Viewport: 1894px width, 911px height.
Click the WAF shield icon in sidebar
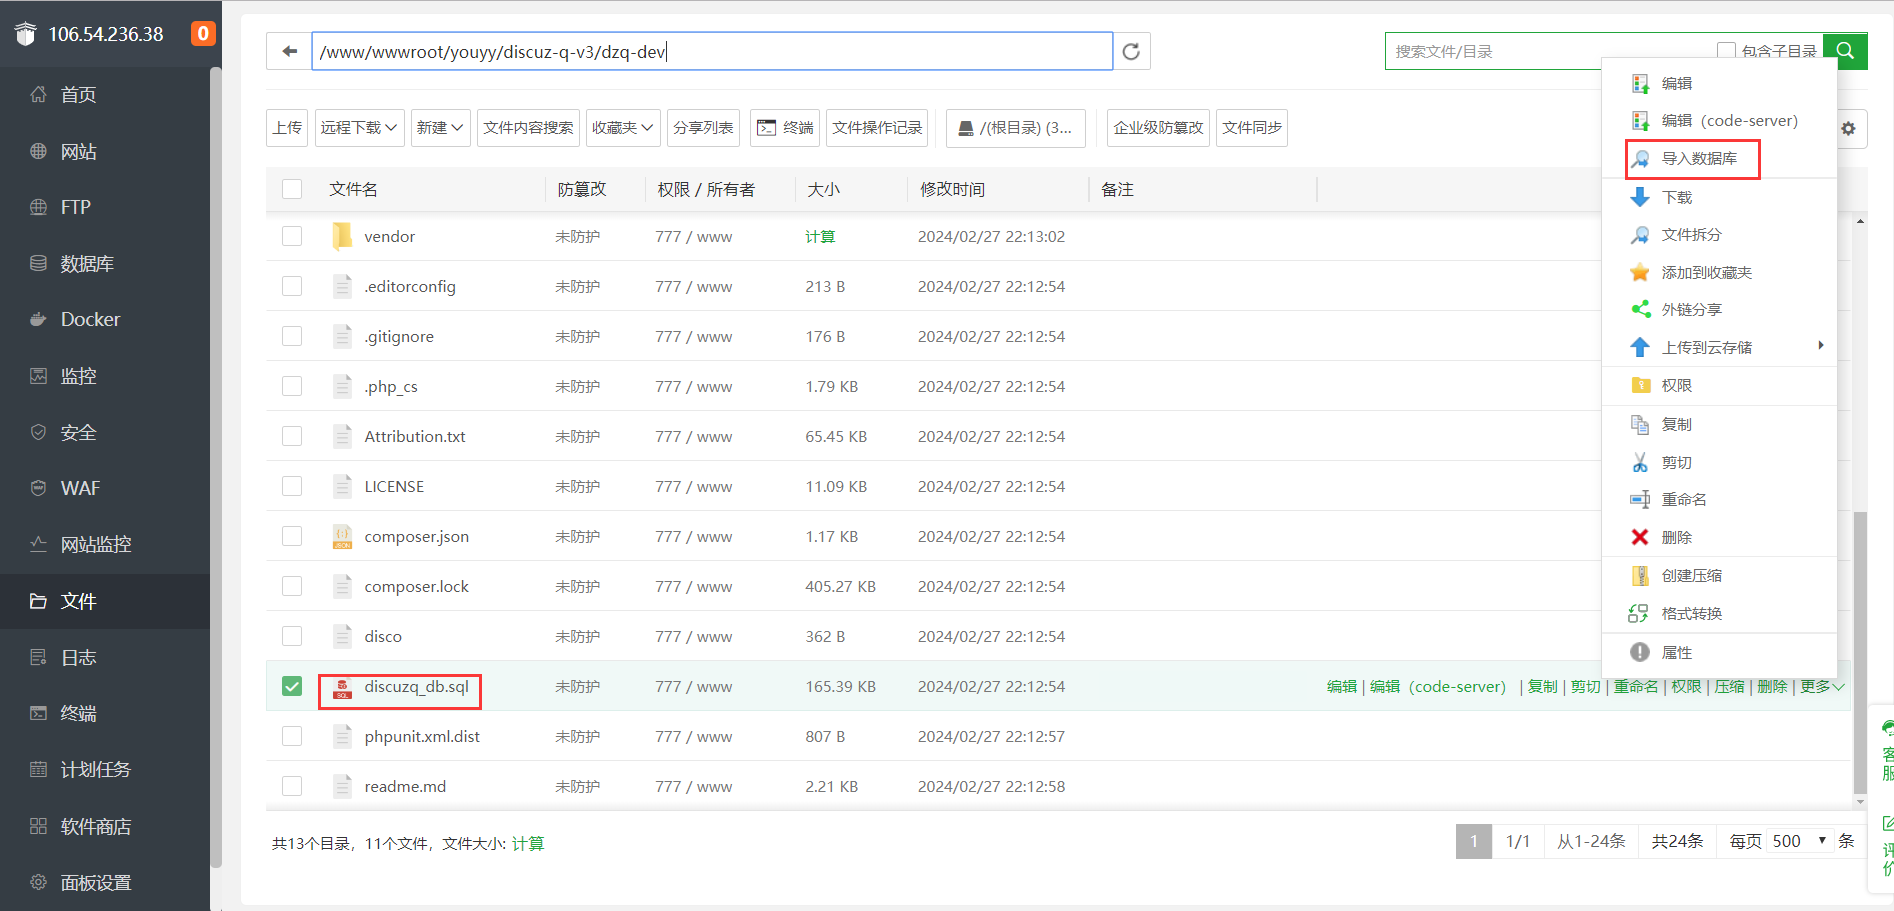click(x=38, y=488)
